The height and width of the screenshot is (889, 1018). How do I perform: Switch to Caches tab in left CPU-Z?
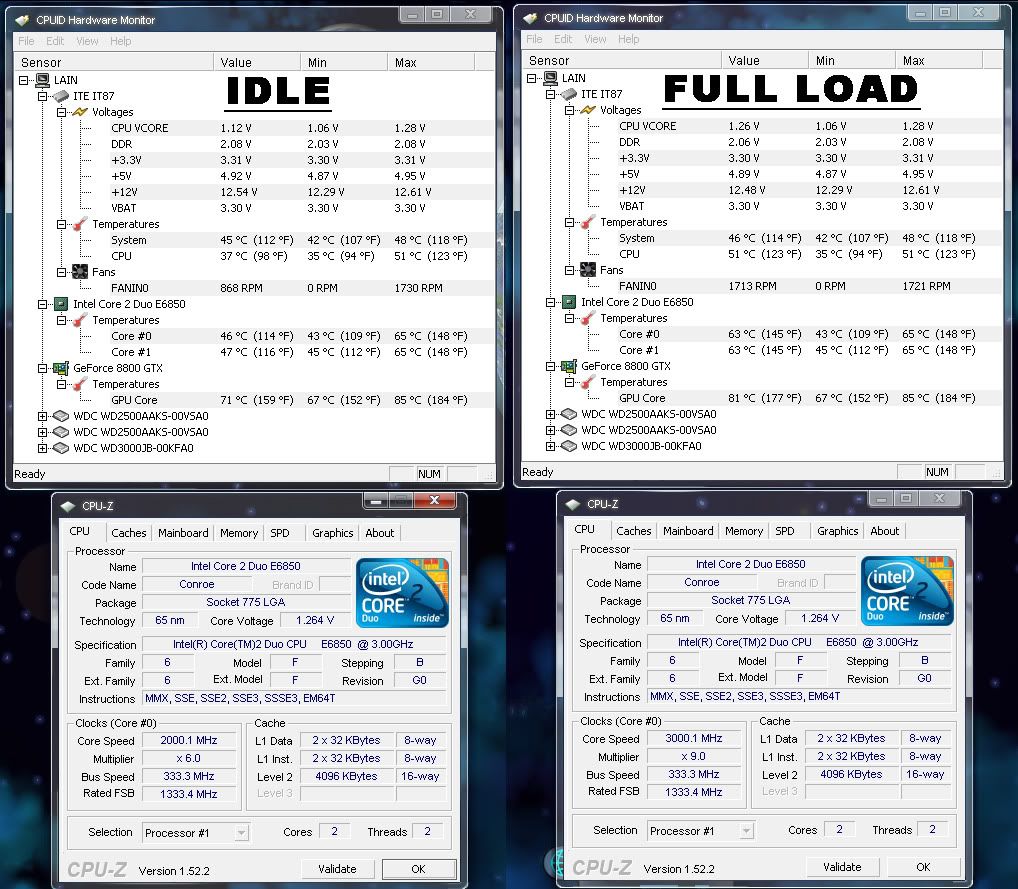(x=129, y=532)
